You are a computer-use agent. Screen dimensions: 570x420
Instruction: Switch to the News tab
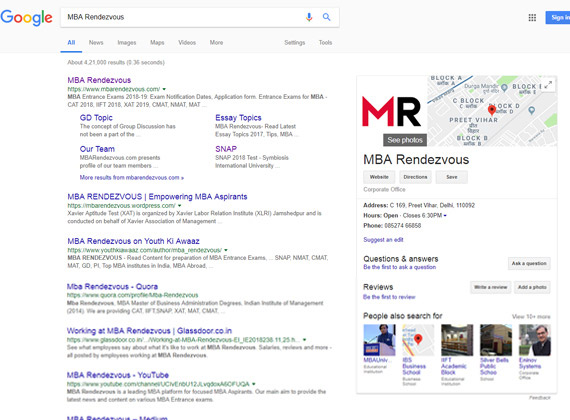tap(96, 43)
